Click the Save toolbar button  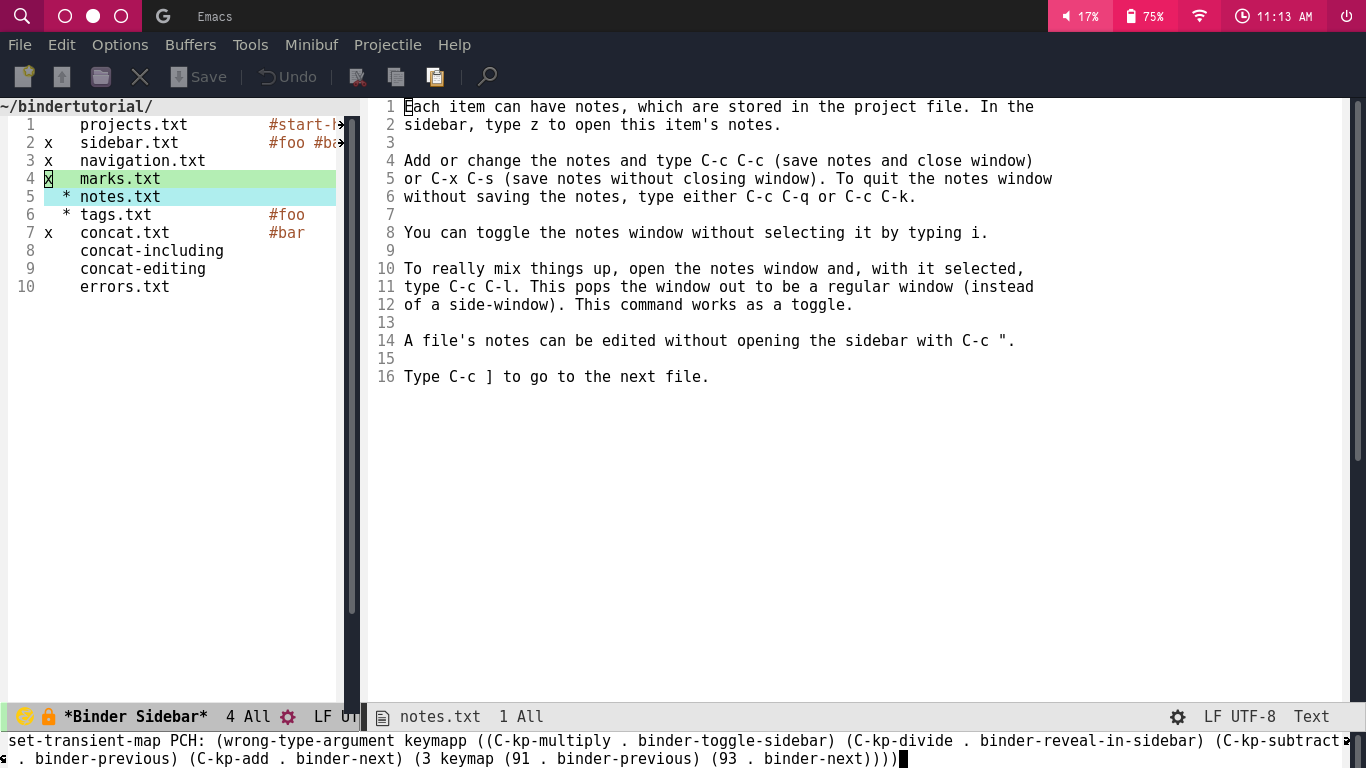(198, 77)
